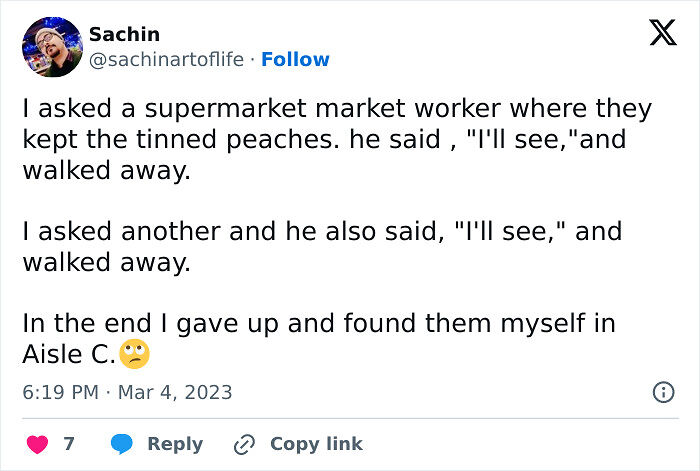The image size is (700, 471).
Task: Follow Sachin using the Follow link
Action: [295, 60]
